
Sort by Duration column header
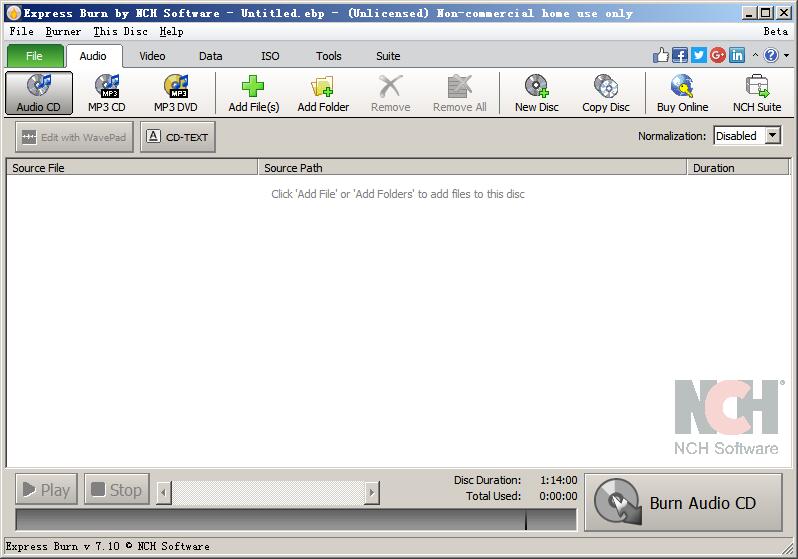click(738, 167)
